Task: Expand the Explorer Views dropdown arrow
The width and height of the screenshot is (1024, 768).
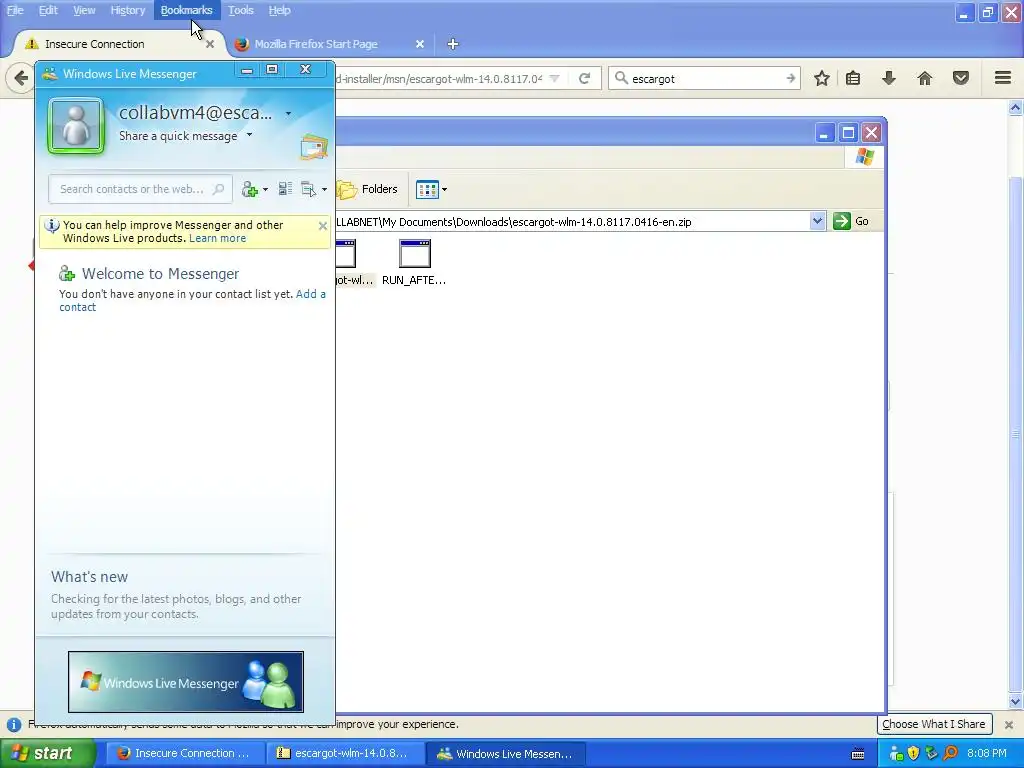Action: tap(444, 190)
